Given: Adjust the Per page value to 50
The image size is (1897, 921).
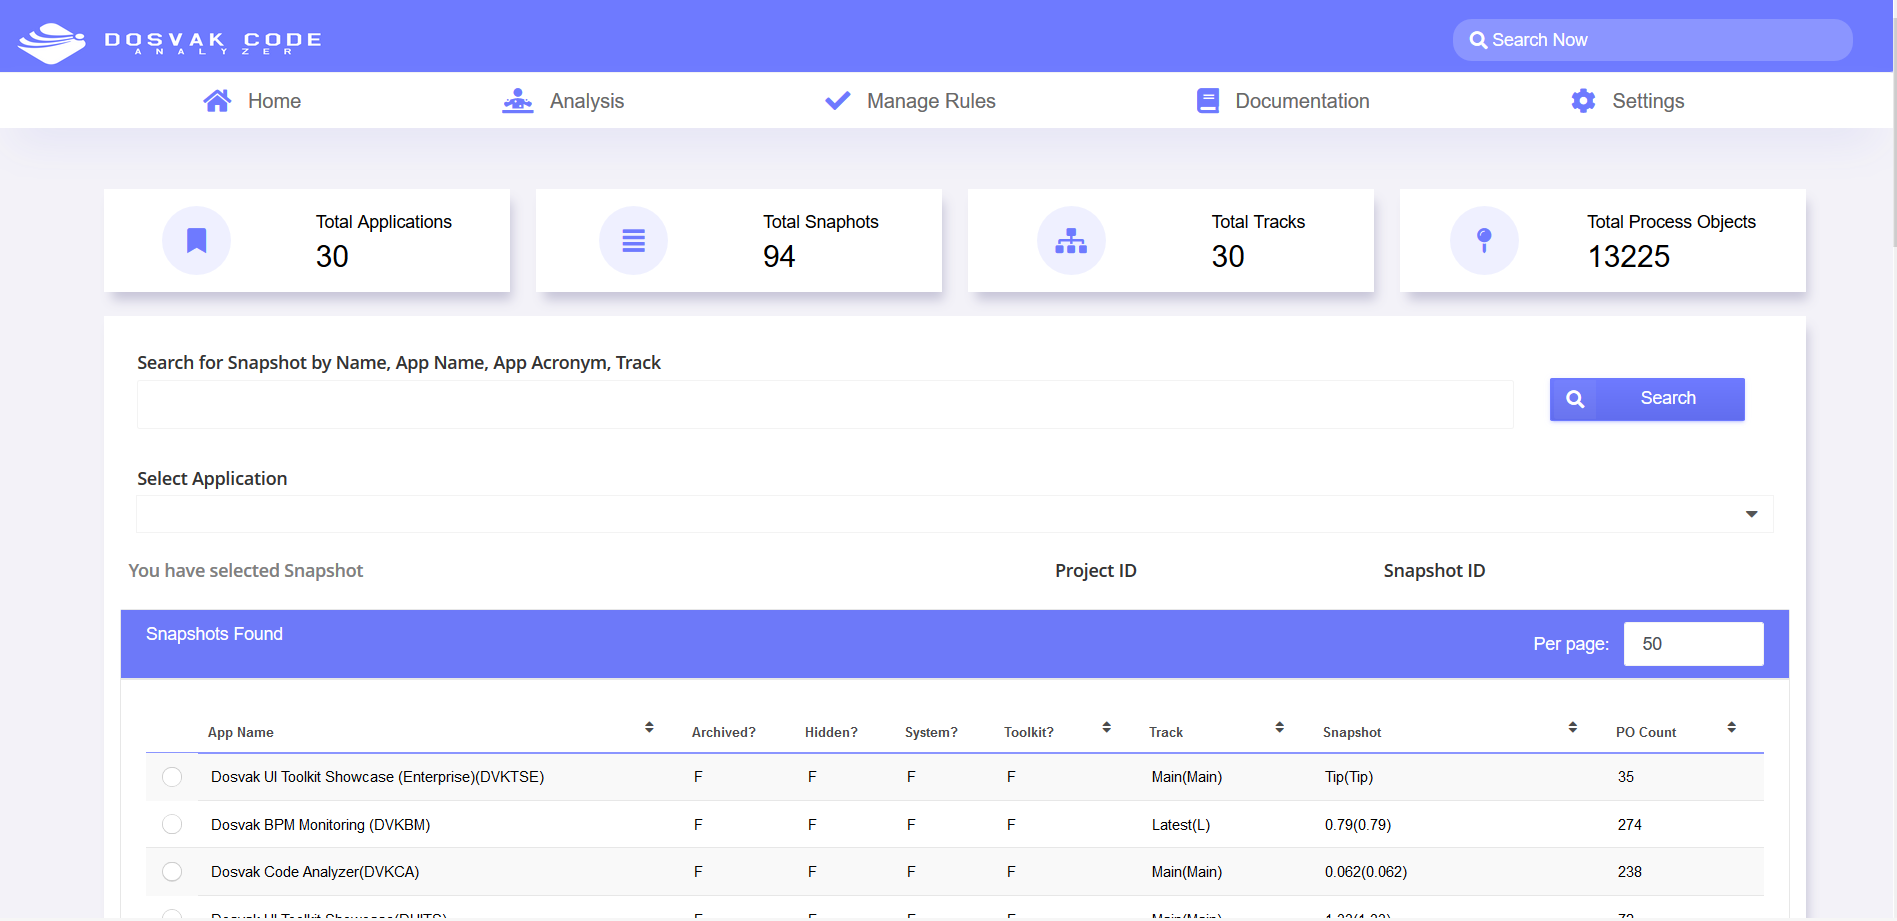Looking at the screenshot, I should tap(1693, 643).
